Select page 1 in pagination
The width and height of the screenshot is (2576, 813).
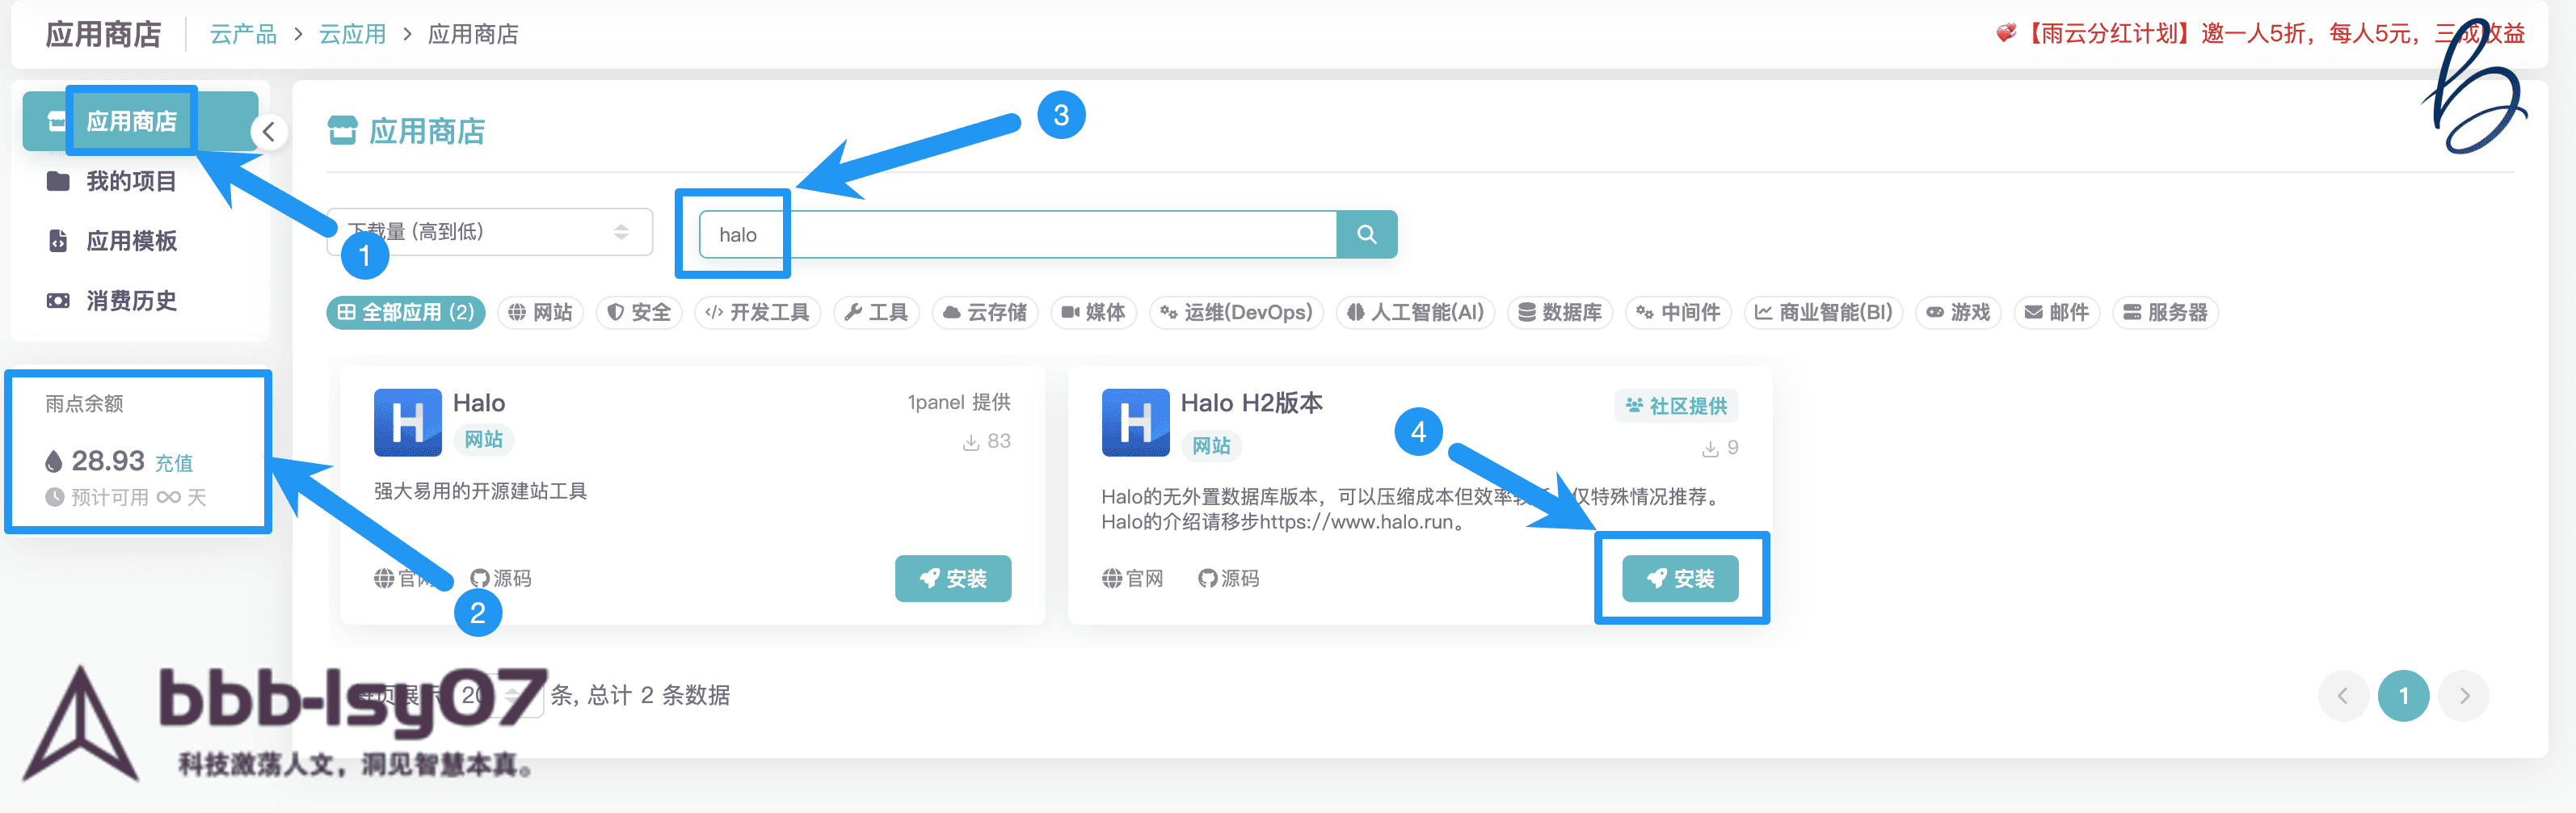pyautogui.click(x=2403, y=695)
